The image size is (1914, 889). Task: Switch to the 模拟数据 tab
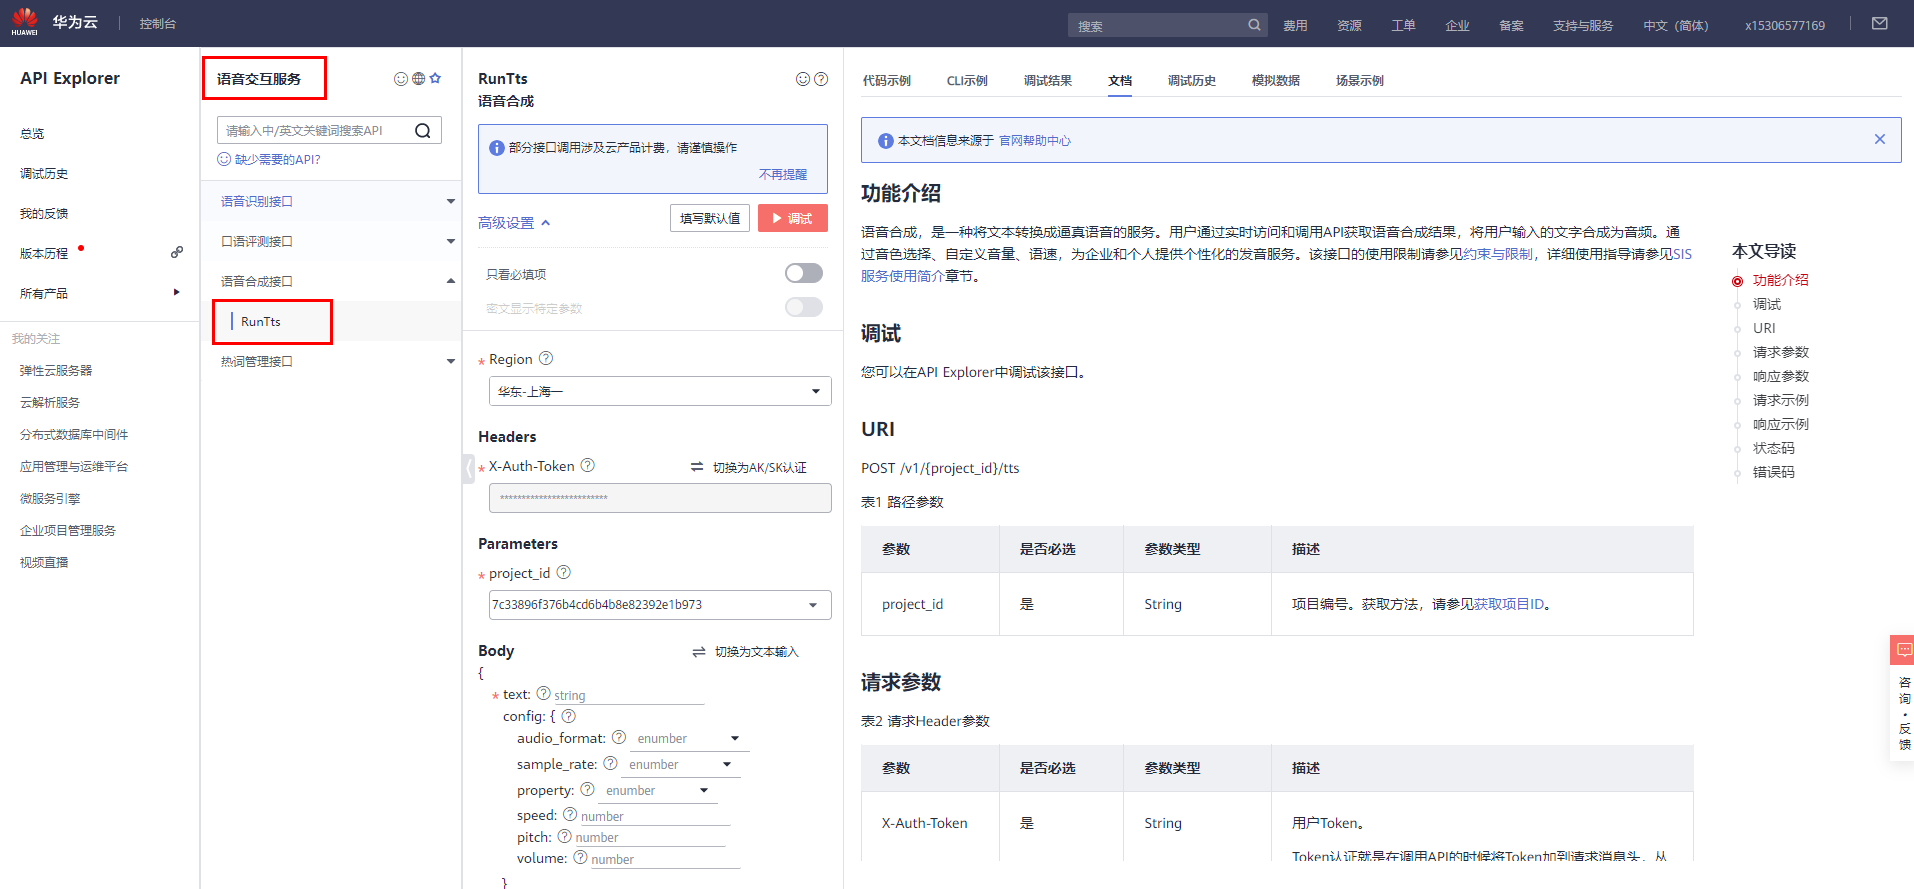click(1276, 81)
